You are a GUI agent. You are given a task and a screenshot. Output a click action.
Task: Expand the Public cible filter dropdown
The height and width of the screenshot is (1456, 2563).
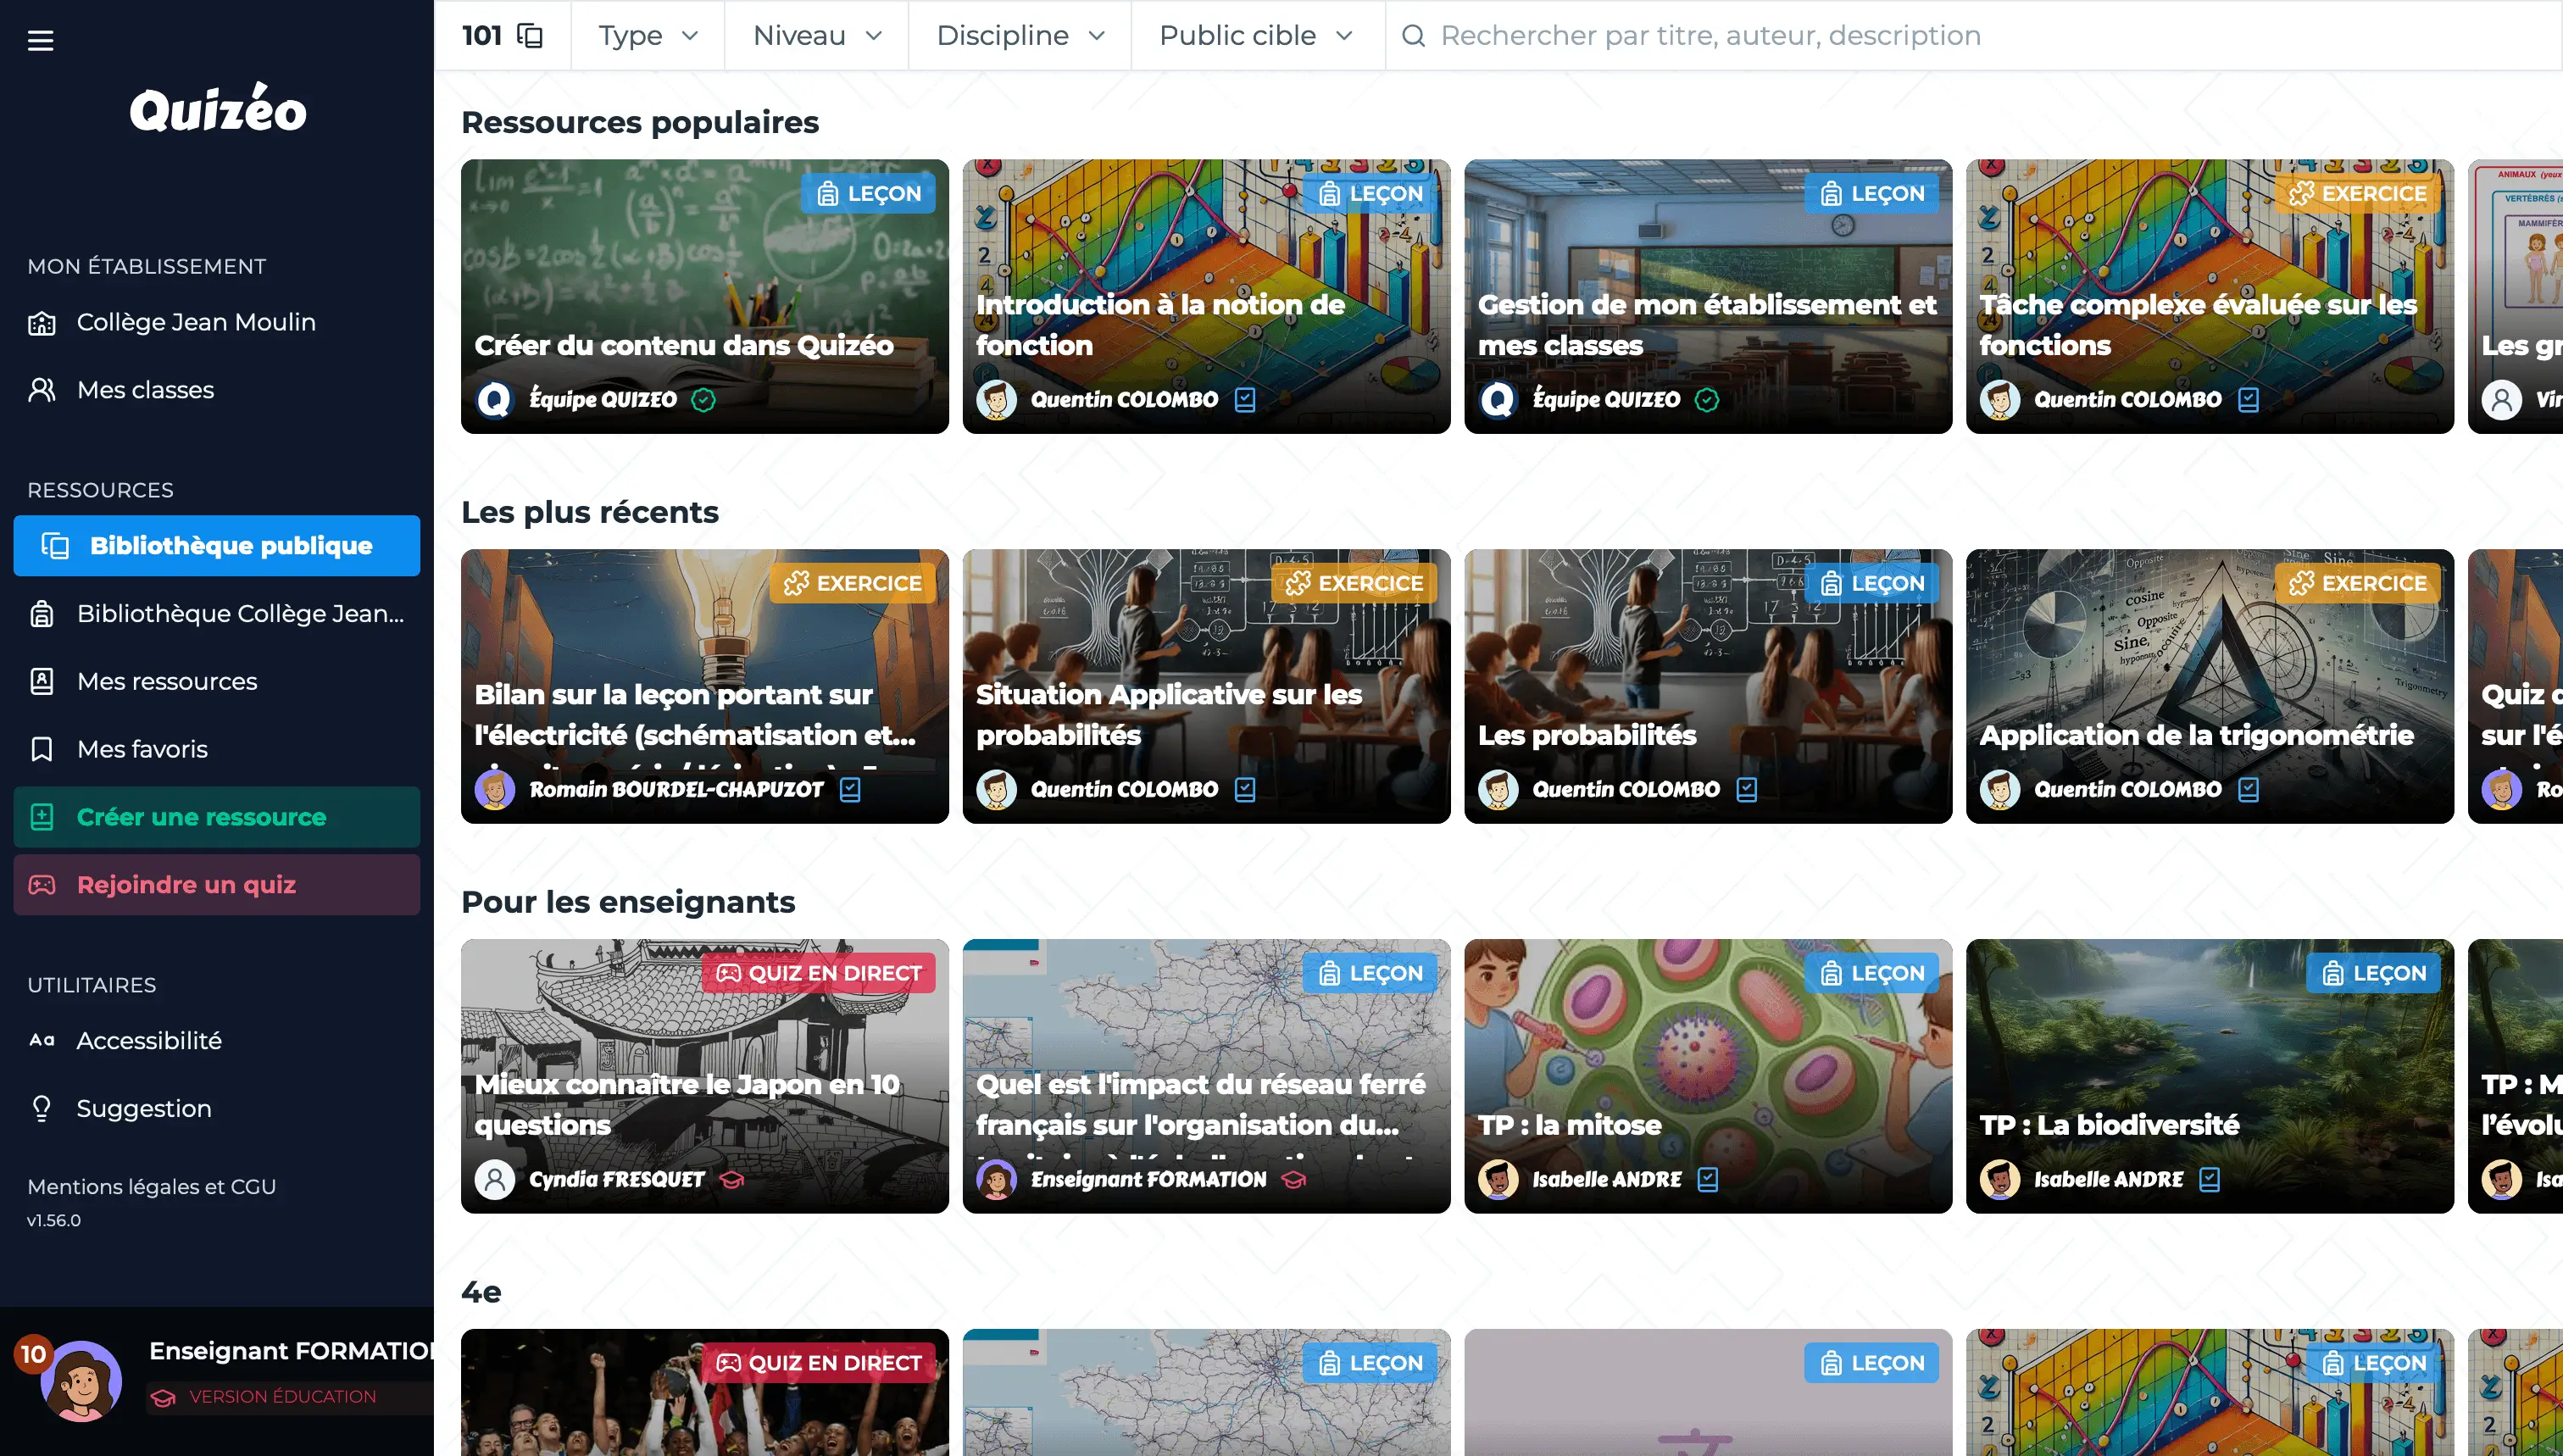coord(1258,36)
